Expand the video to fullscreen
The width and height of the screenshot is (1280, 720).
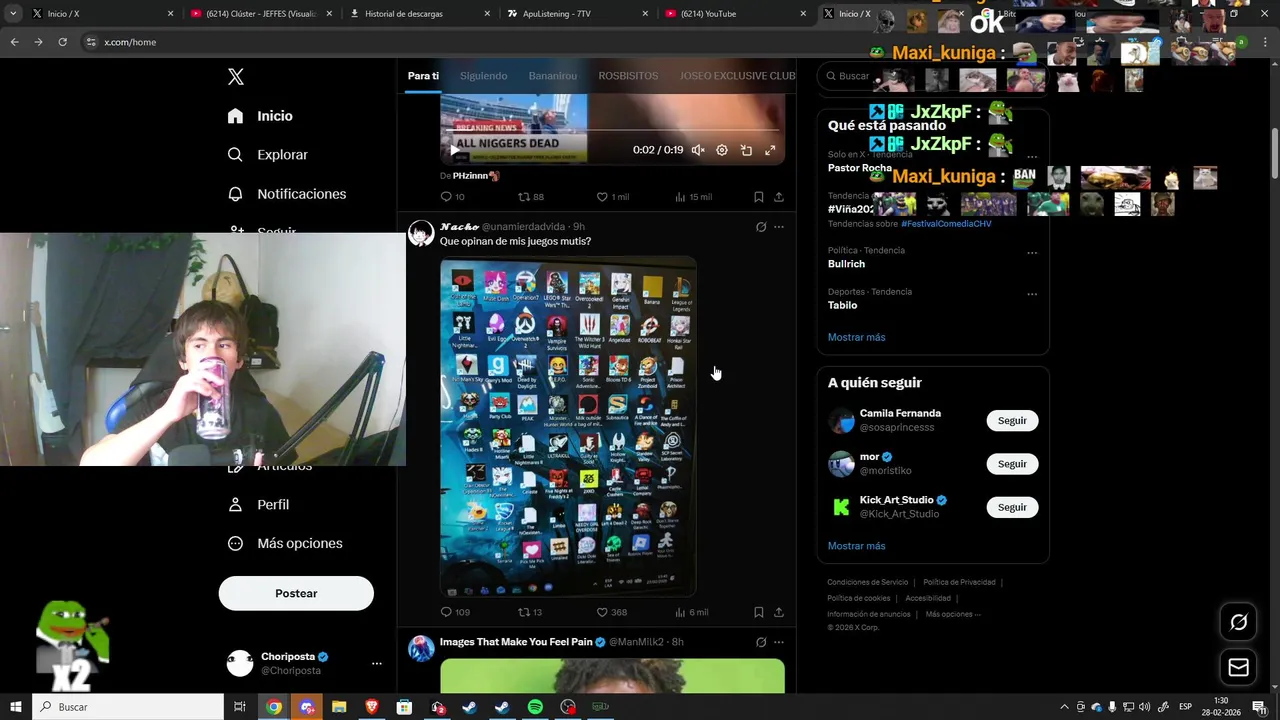[770, 150]
